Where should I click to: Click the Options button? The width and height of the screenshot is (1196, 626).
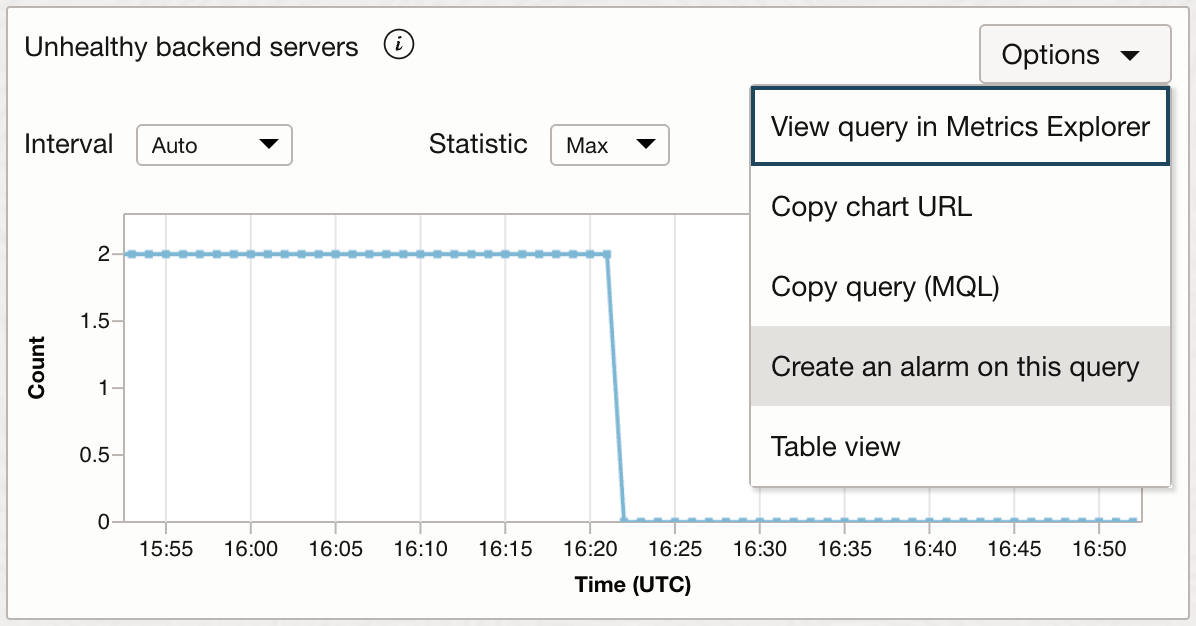pyautogui.click(x=1075, y=55)
